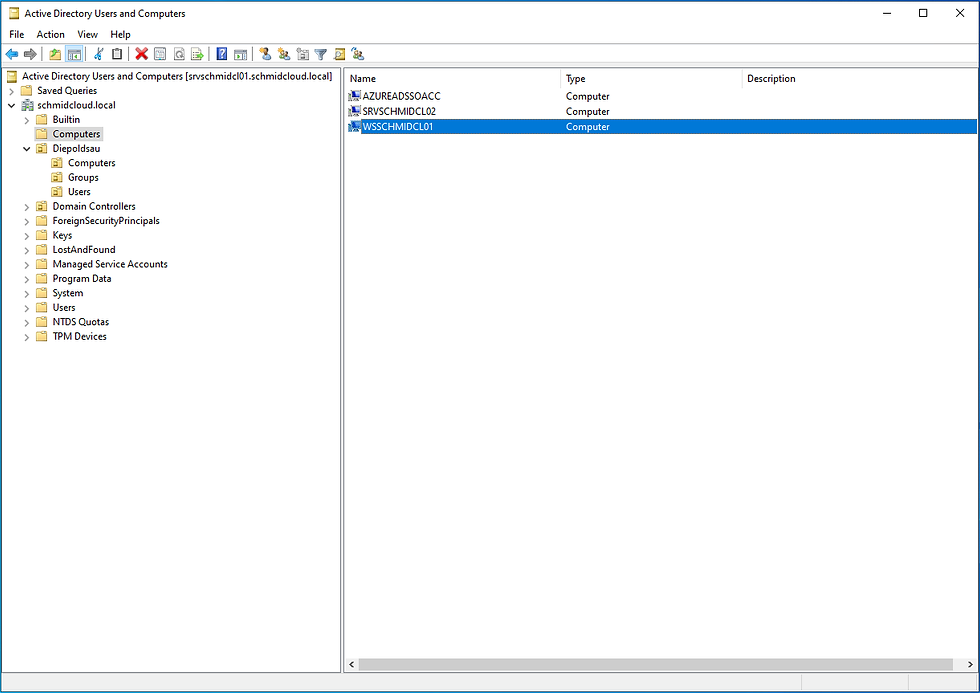Select the Computers container under schmidcloud.local
The height and width of the screenshot is (693, 980).
76,134
